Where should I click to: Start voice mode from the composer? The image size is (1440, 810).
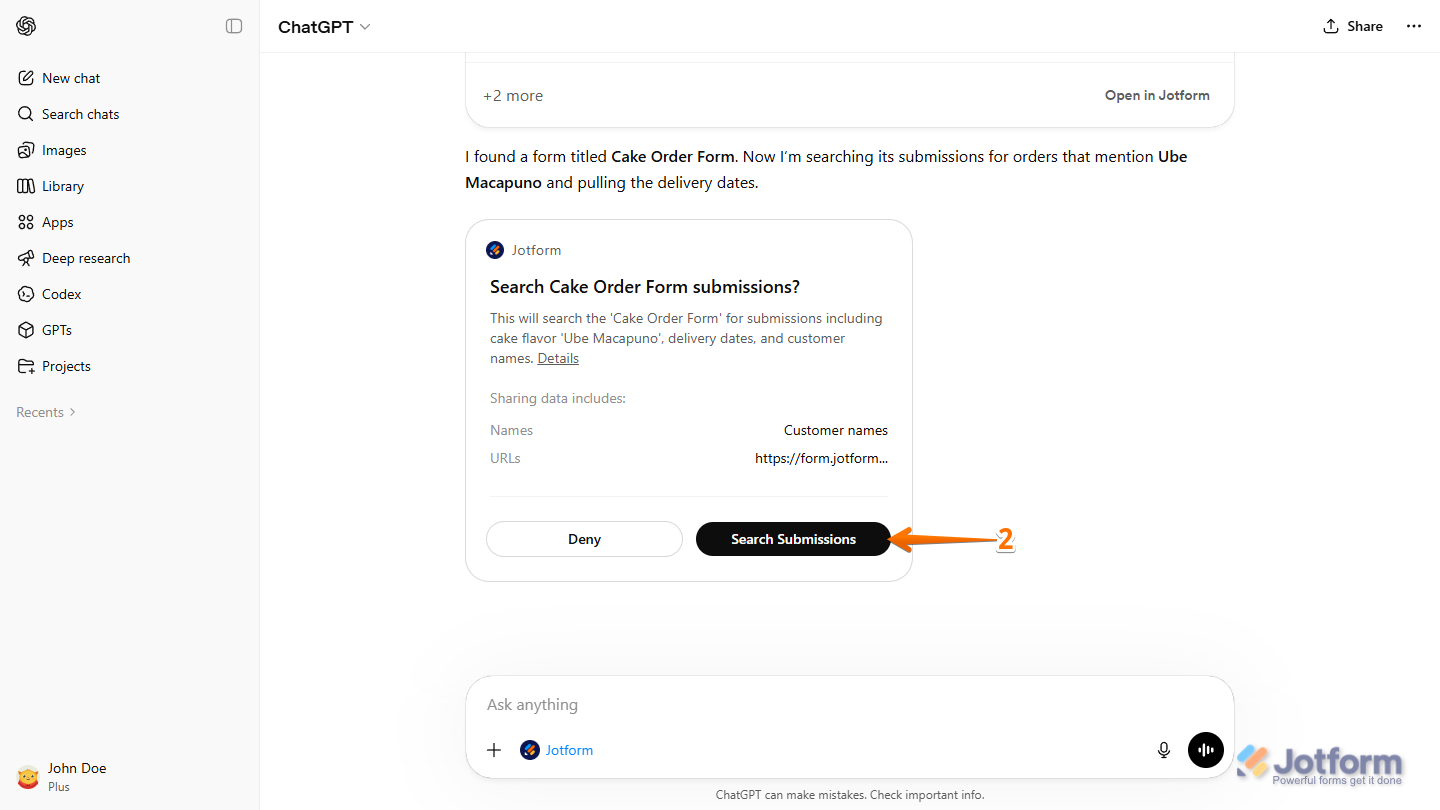[1205, 749]
